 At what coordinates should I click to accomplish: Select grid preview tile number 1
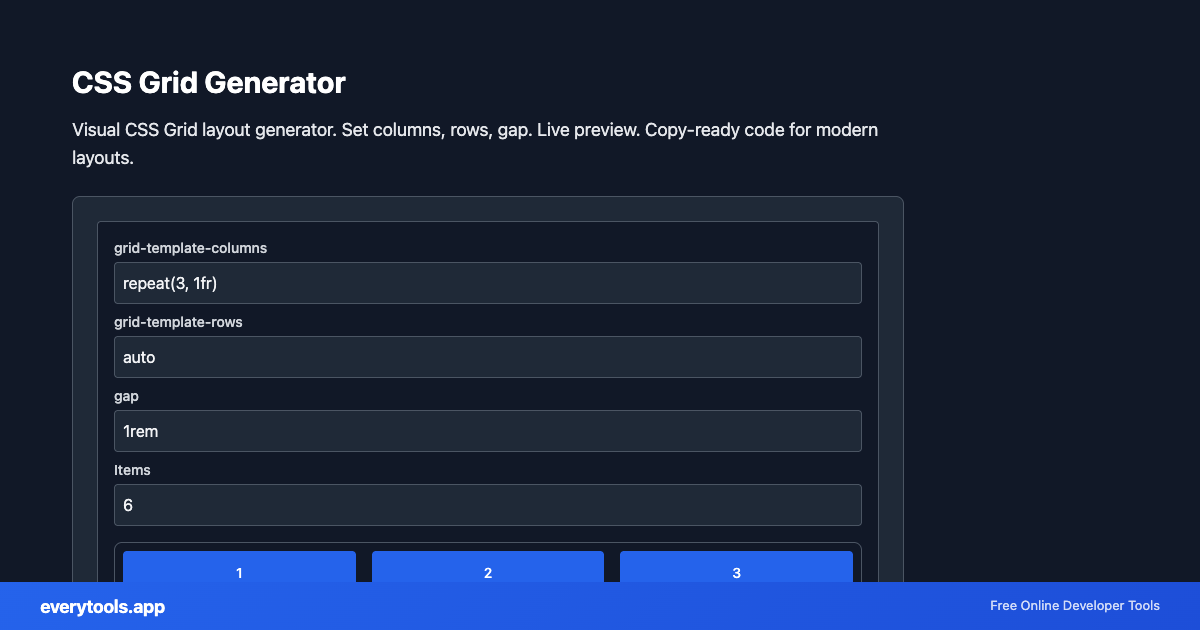[x=238, y=573]
